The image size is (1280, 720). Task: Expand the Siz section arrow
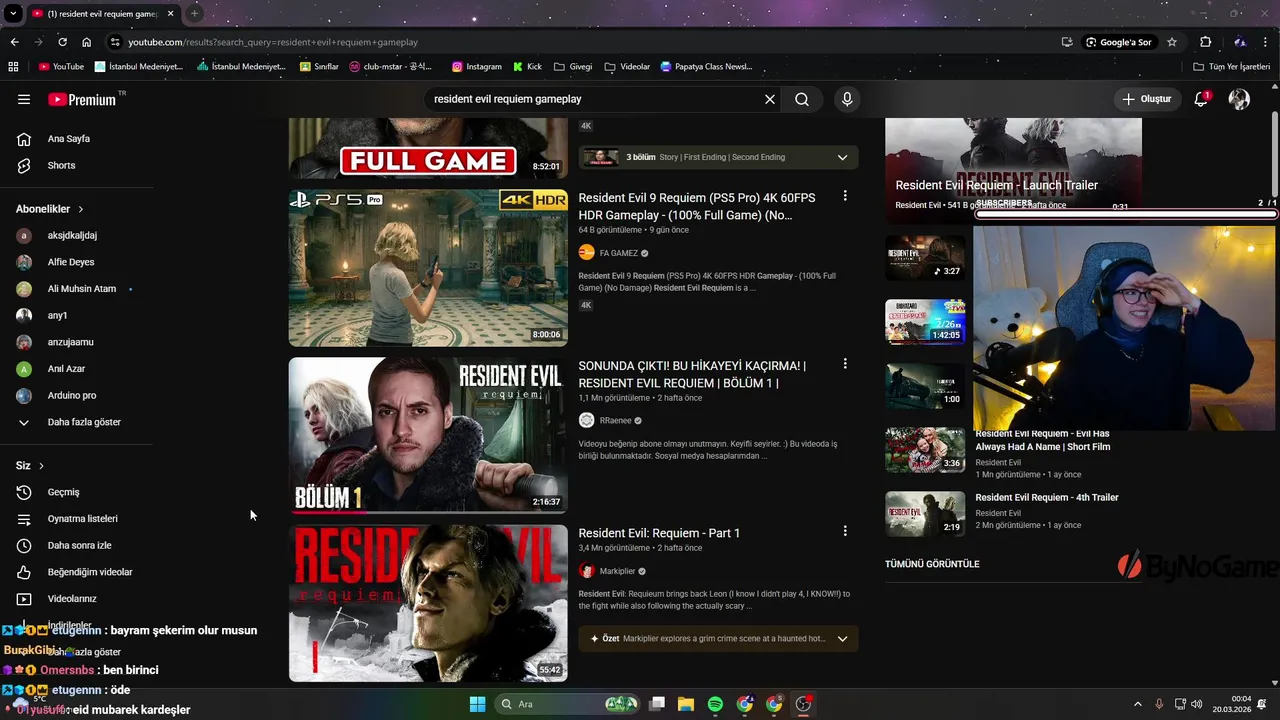pyautogui.click(x=41, y=466)
